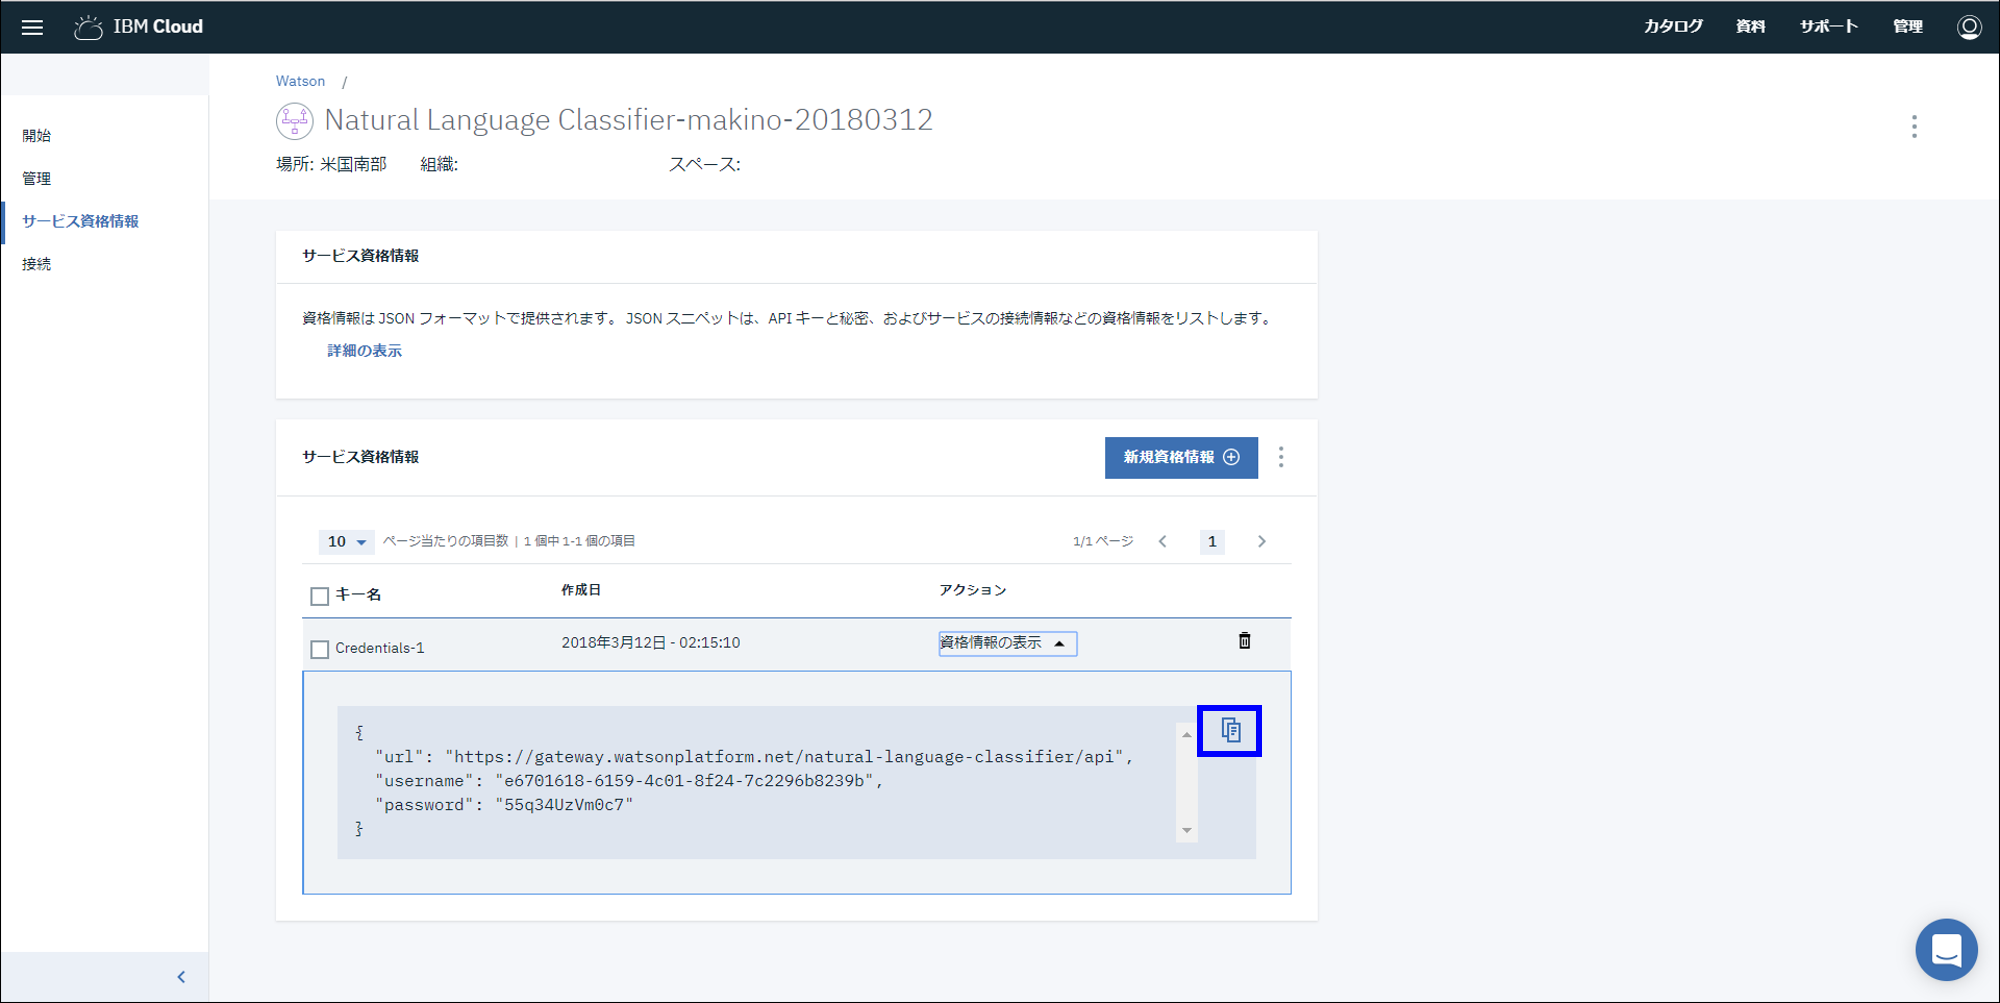
Task: Open the user profile avatar
Action: pos(1969,27)
